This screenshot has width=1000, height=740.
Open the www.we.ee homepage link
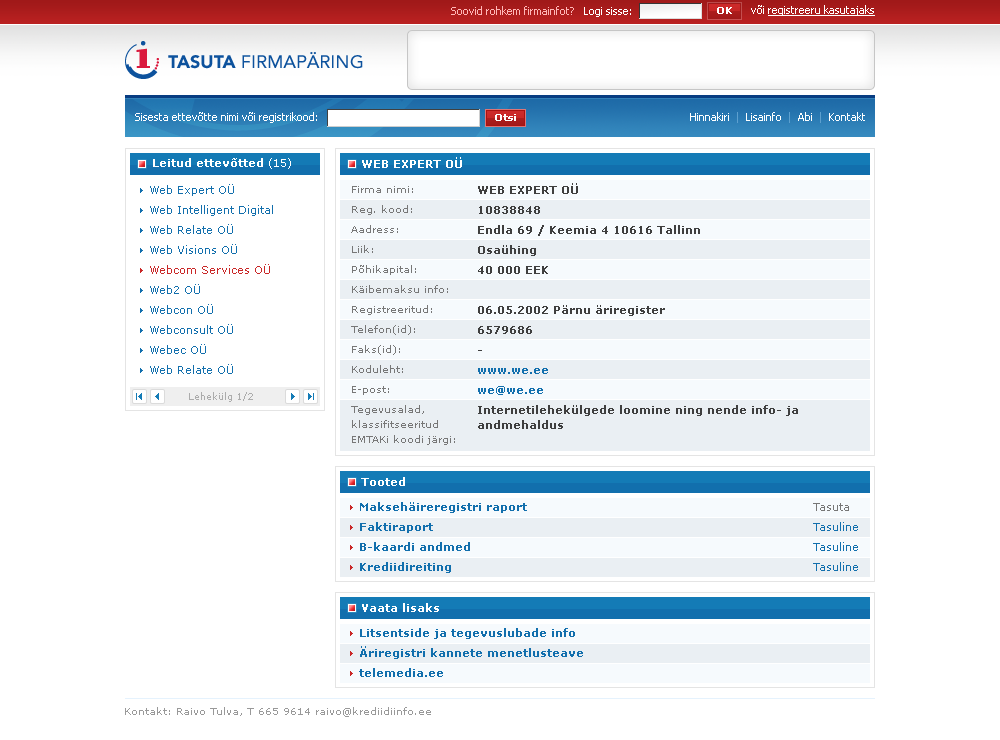point(513,370)
